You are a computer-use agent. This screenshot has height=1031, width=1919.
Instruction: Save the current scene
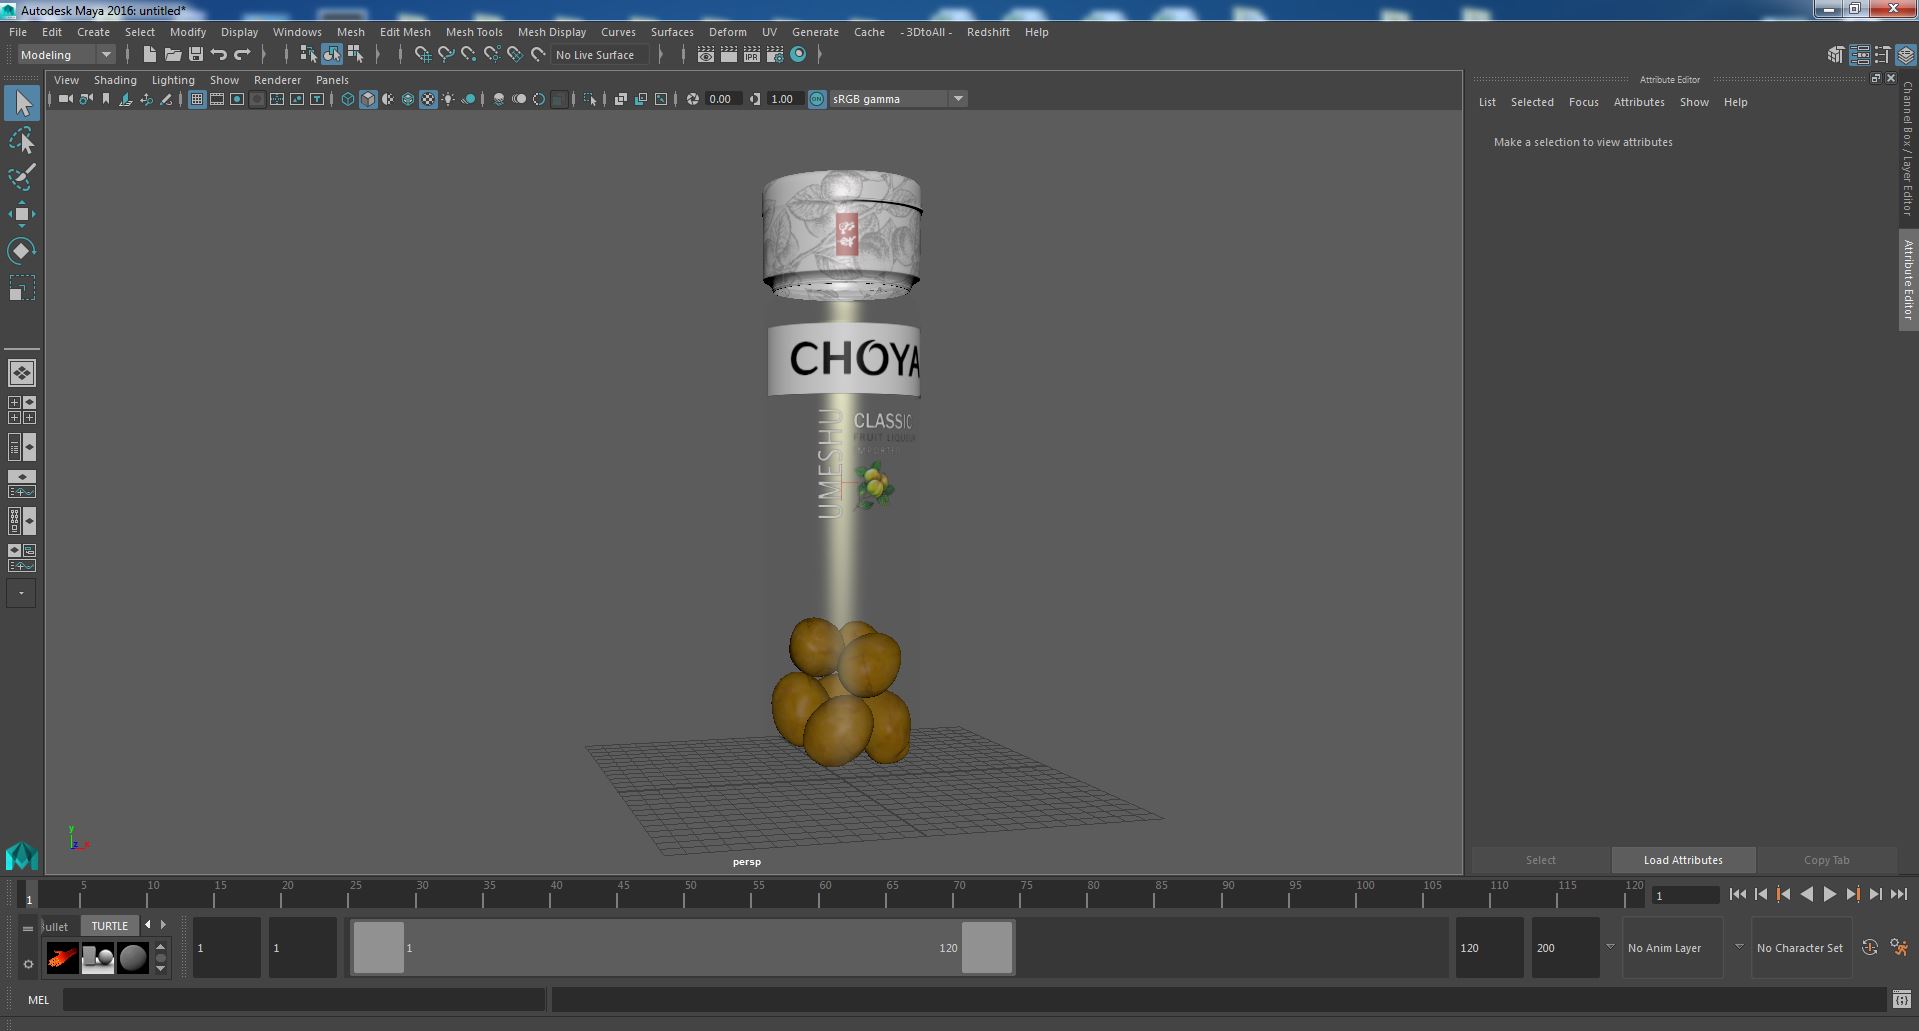click(195, 54)
